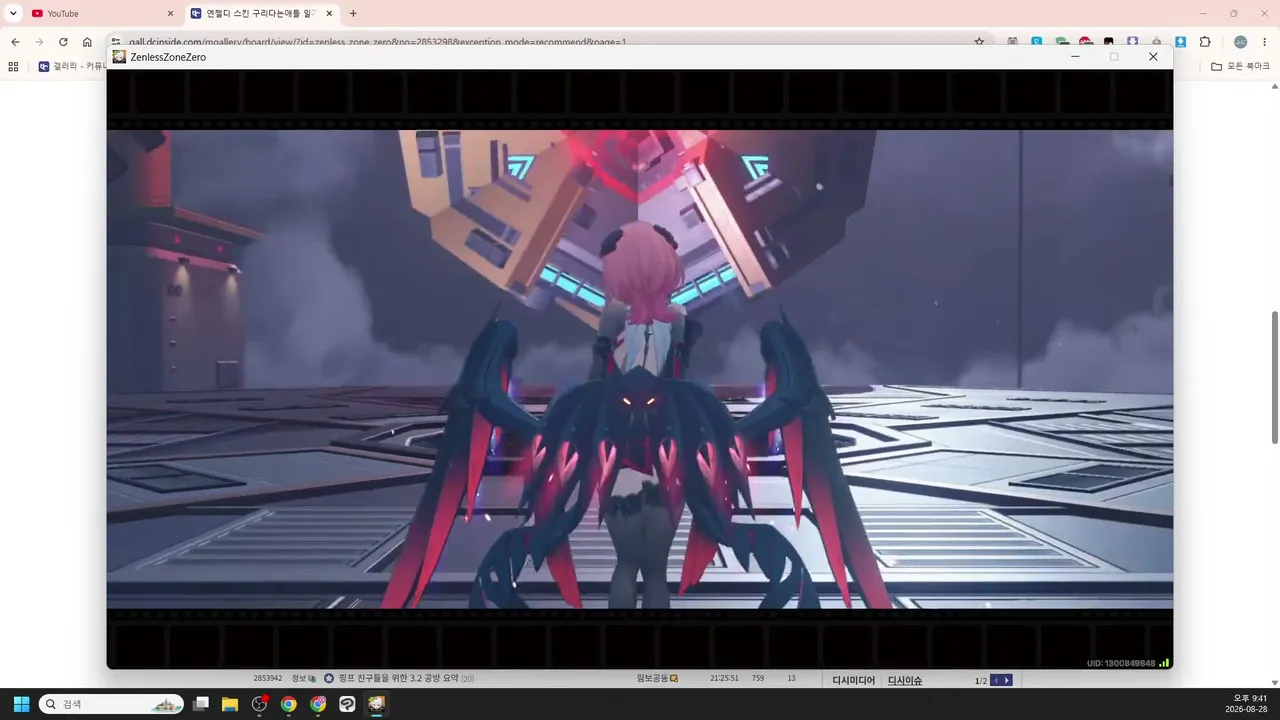This screenshot has height=720, width=1280.
Task: Open the green chat bubble extension
Action: pyautogui.click(x=1061, y=42)
